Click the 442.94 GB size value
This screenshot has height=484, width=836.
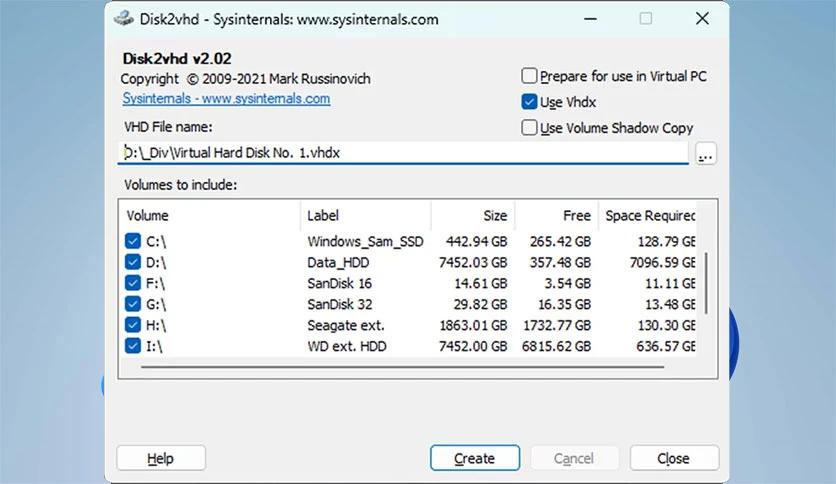pos(477,241)
